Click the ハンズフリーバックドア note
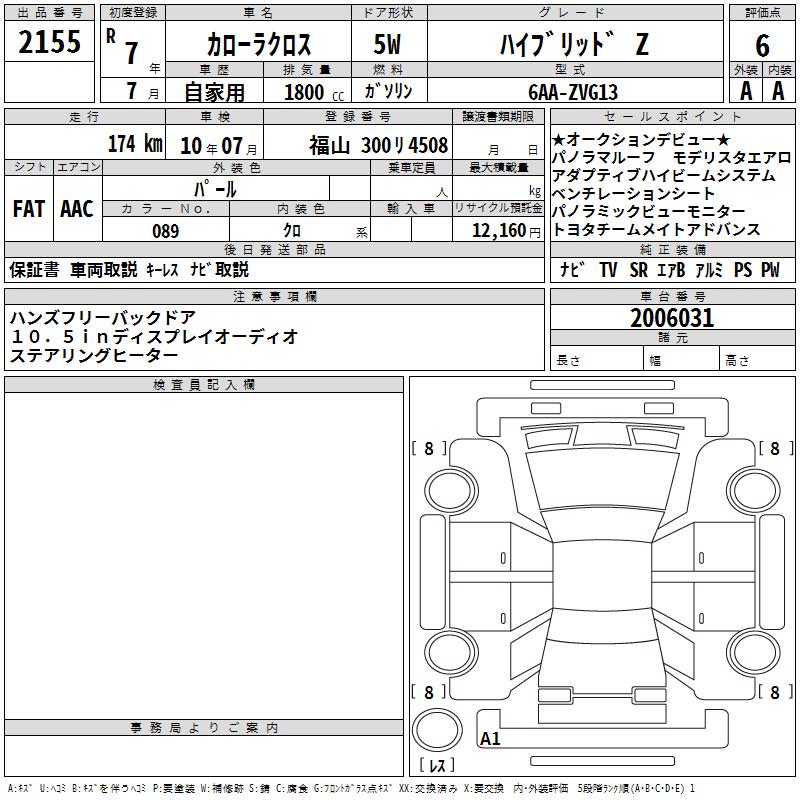The height and width of the screenshot is (800, 800). (103, 317)
